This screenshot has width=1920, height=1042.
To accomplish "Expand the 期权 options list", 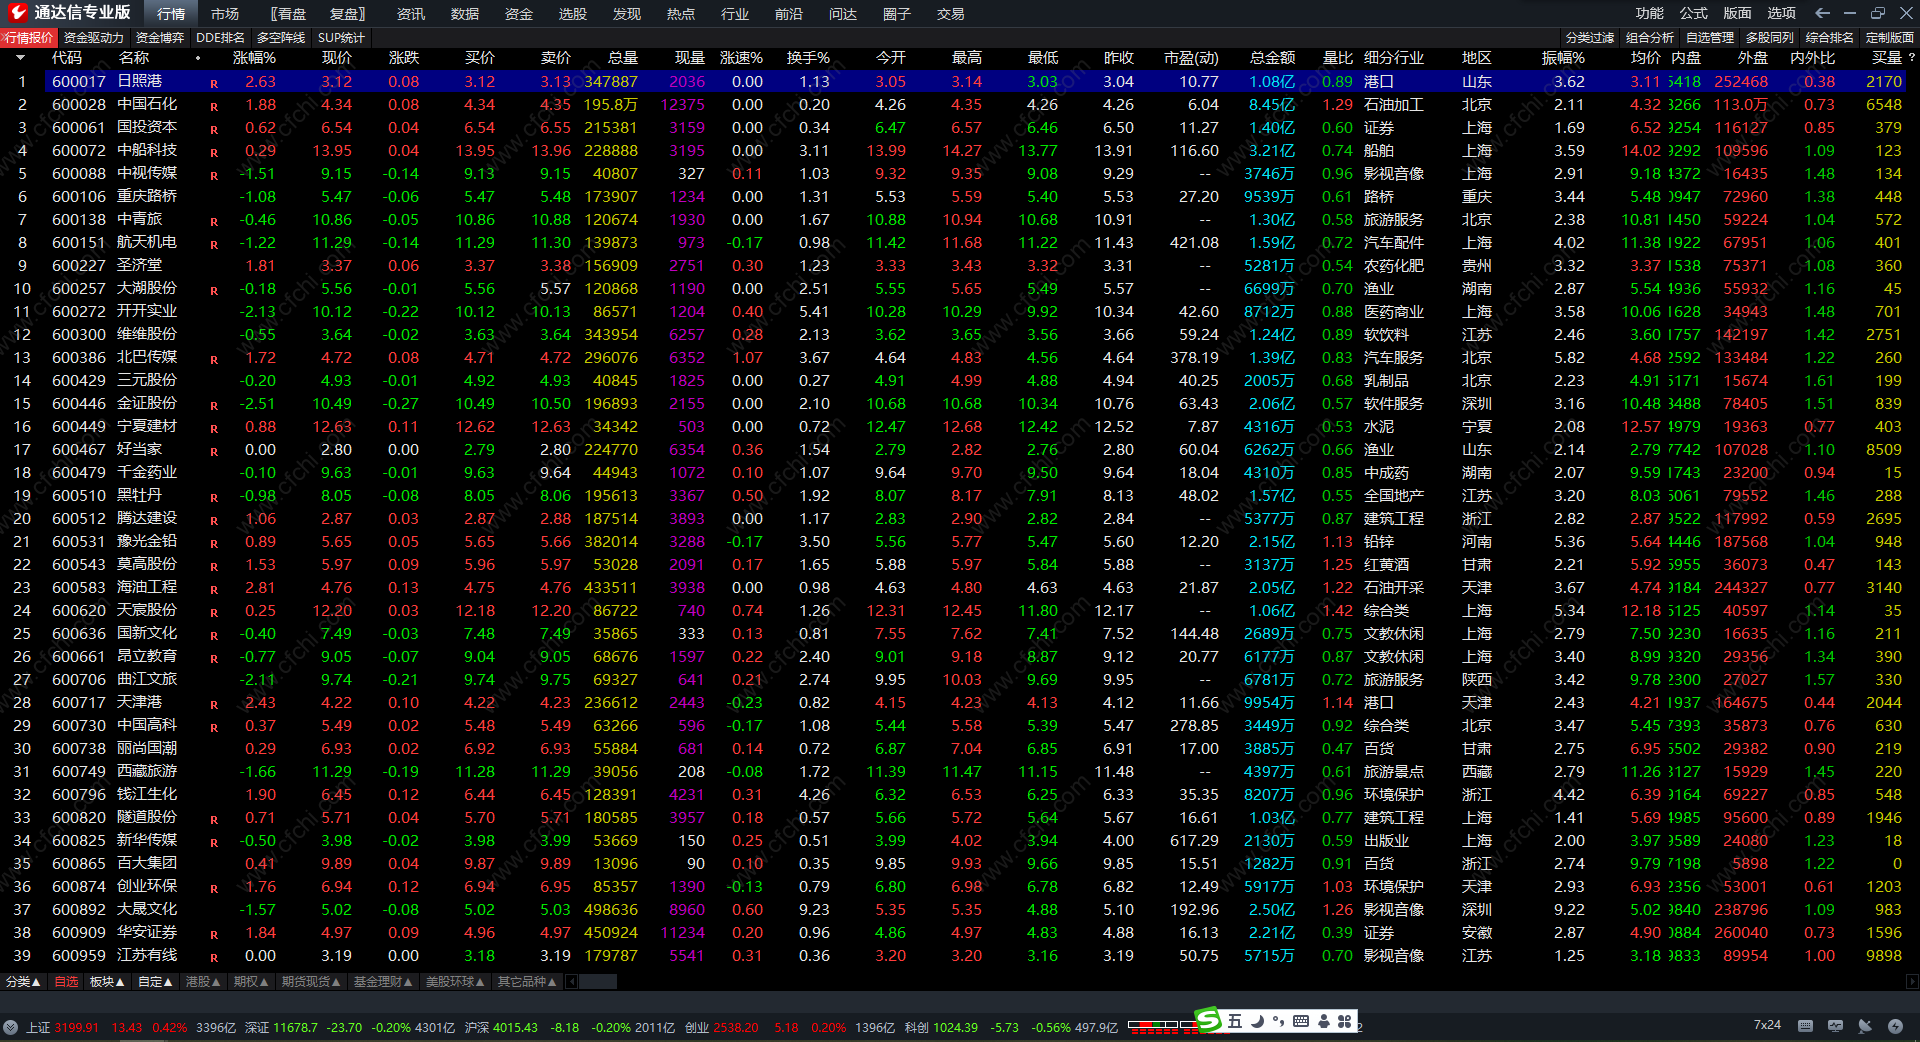I will pos(251,982).
